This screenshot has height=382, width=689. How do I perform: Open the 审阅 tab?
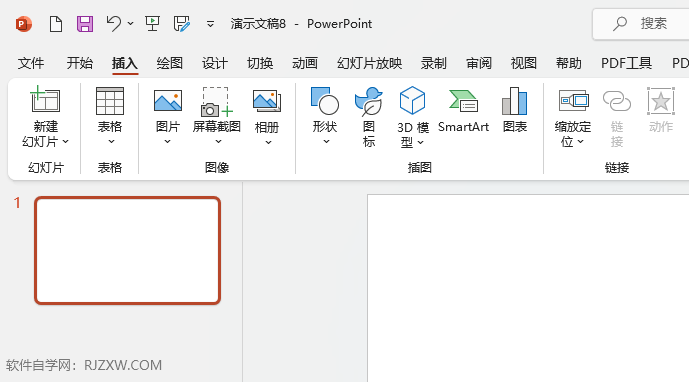[479, 63]
